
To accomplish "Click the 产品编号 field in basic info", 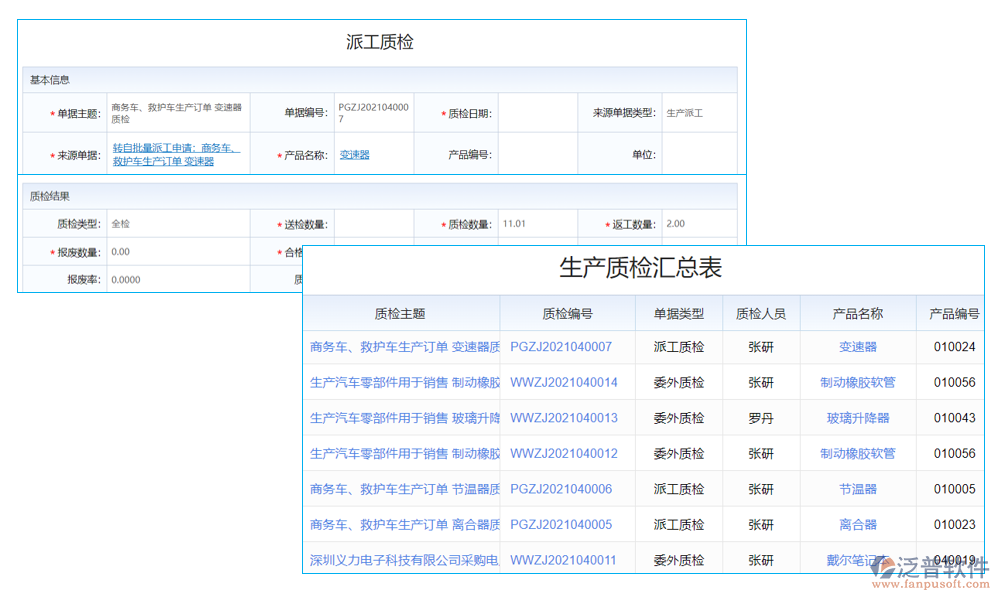I will click(537, 153).
